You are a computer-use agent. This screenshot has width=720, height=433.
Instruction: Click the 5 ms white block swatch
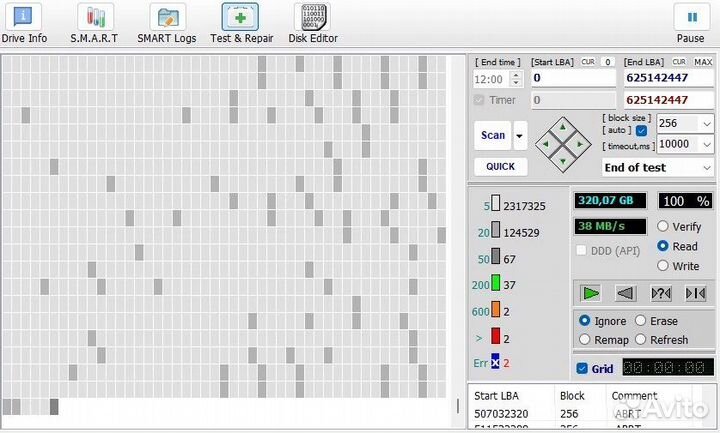pyautogui.click(x=495, y=203)
